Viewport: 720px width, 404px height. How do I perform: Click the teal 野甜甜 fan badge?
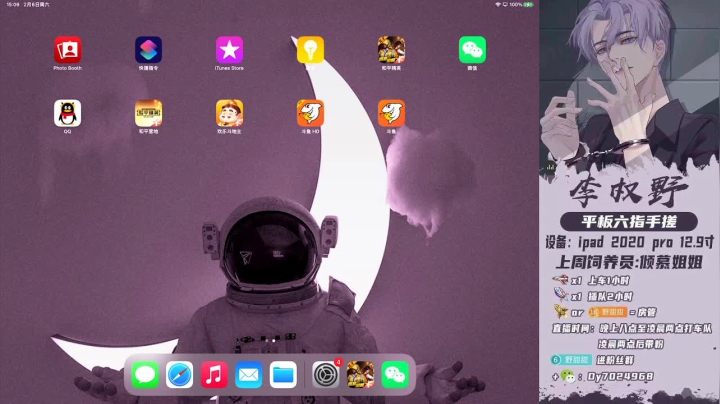tap(571, 359)
